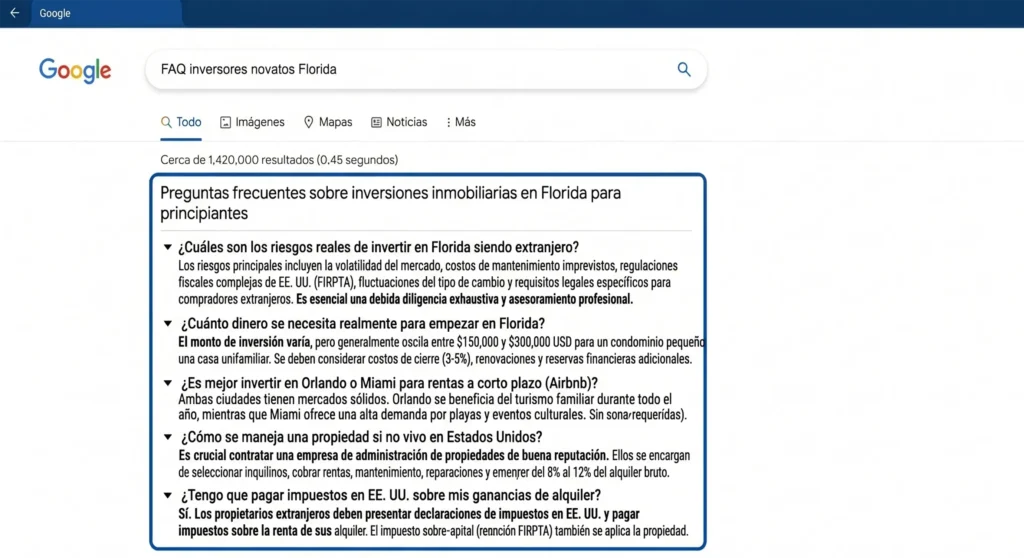The image size is (1024, 558).
Task: Collapse the pagar impuestos question triangle
Action: [168, 495]
